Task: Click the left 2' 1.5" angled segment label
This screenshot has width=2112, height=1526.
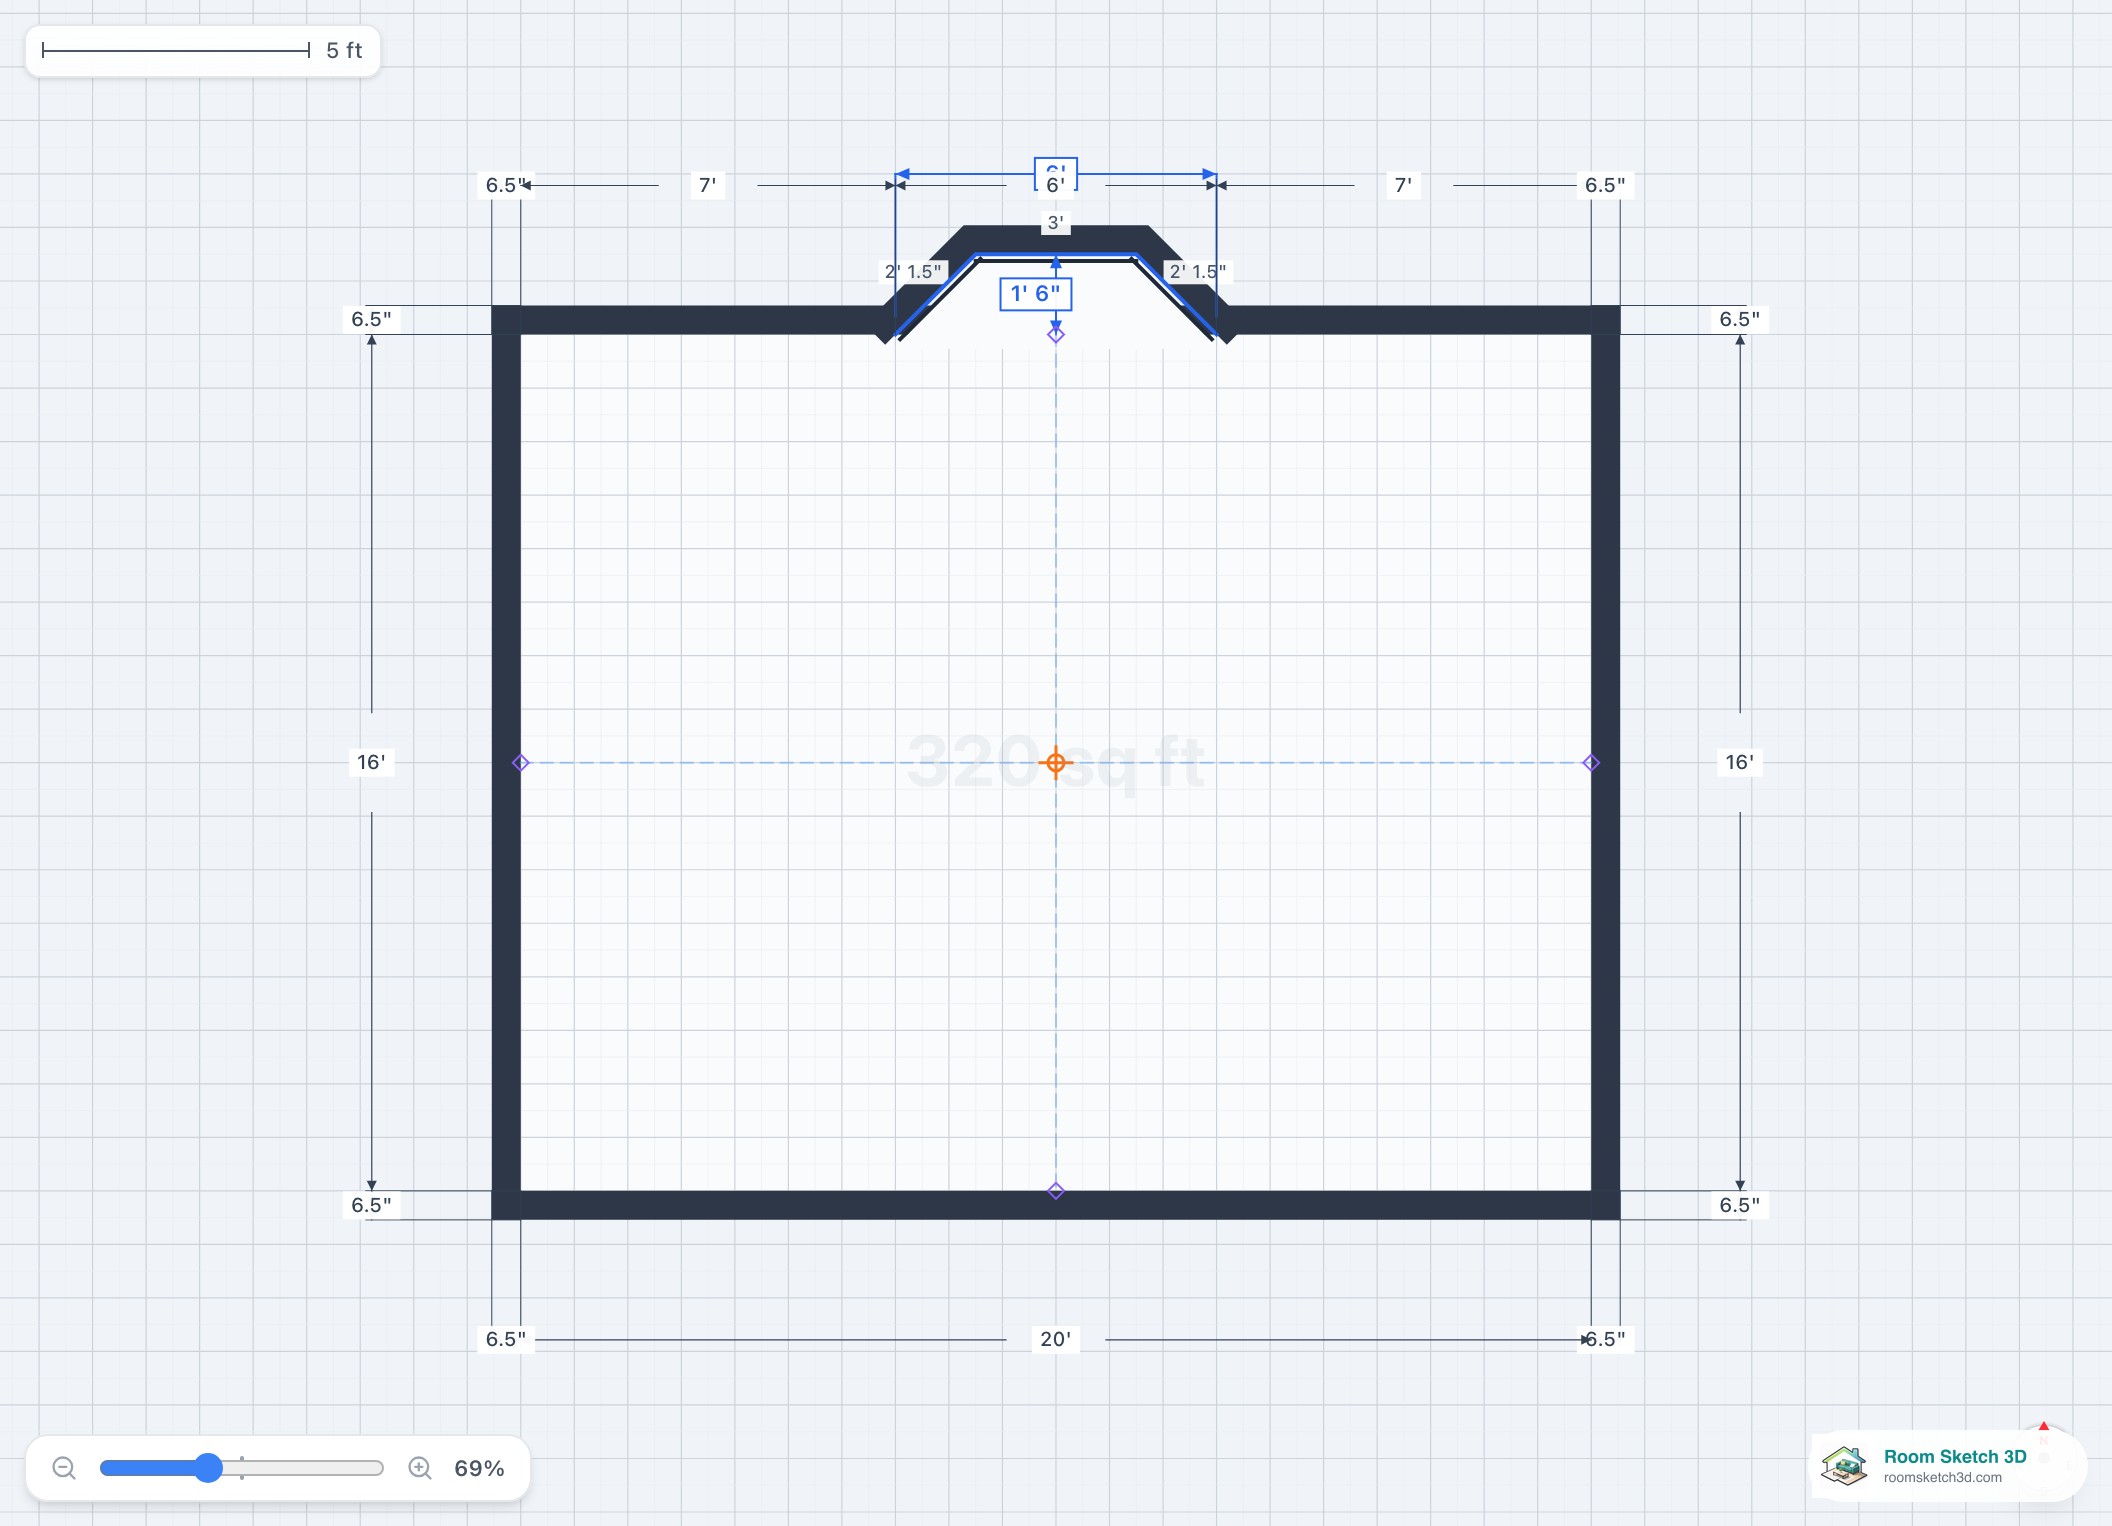Action: pyautogui.click(x=913, y=271)
